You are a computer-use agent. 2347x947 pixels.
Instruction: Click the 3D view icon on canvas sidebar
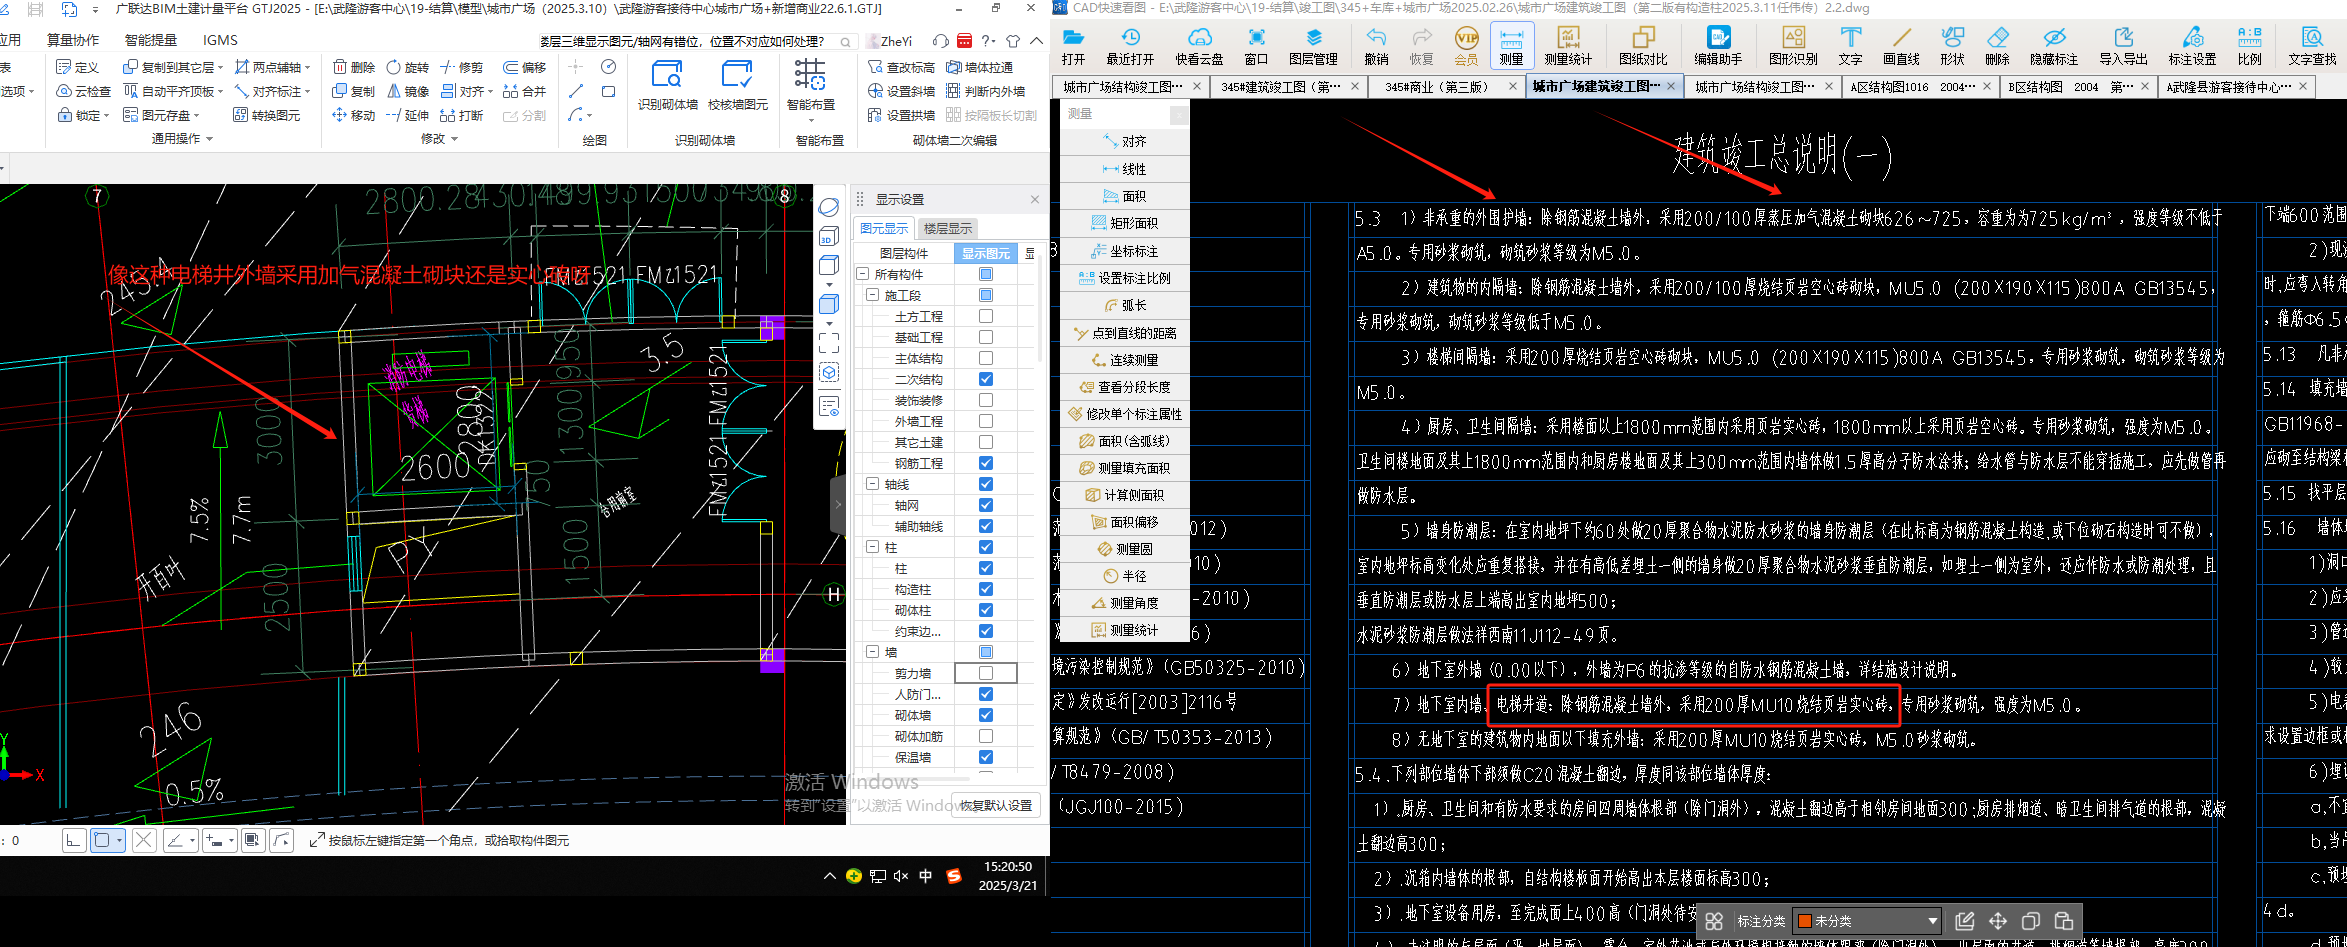click(x=829, y=237)
